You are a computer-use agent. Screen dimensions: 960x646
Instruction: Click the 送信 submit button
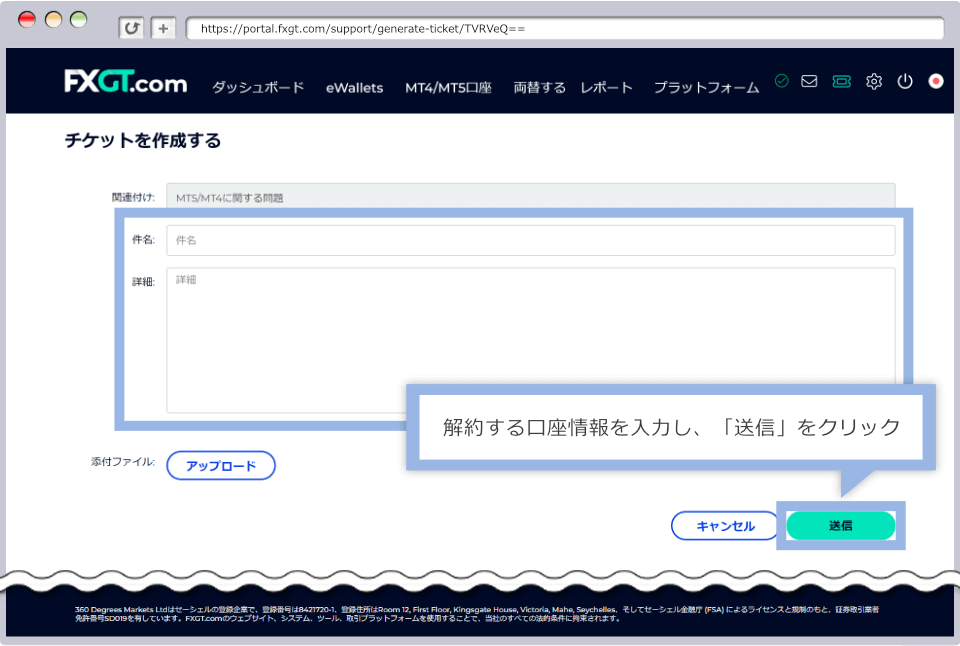[841, 525]
